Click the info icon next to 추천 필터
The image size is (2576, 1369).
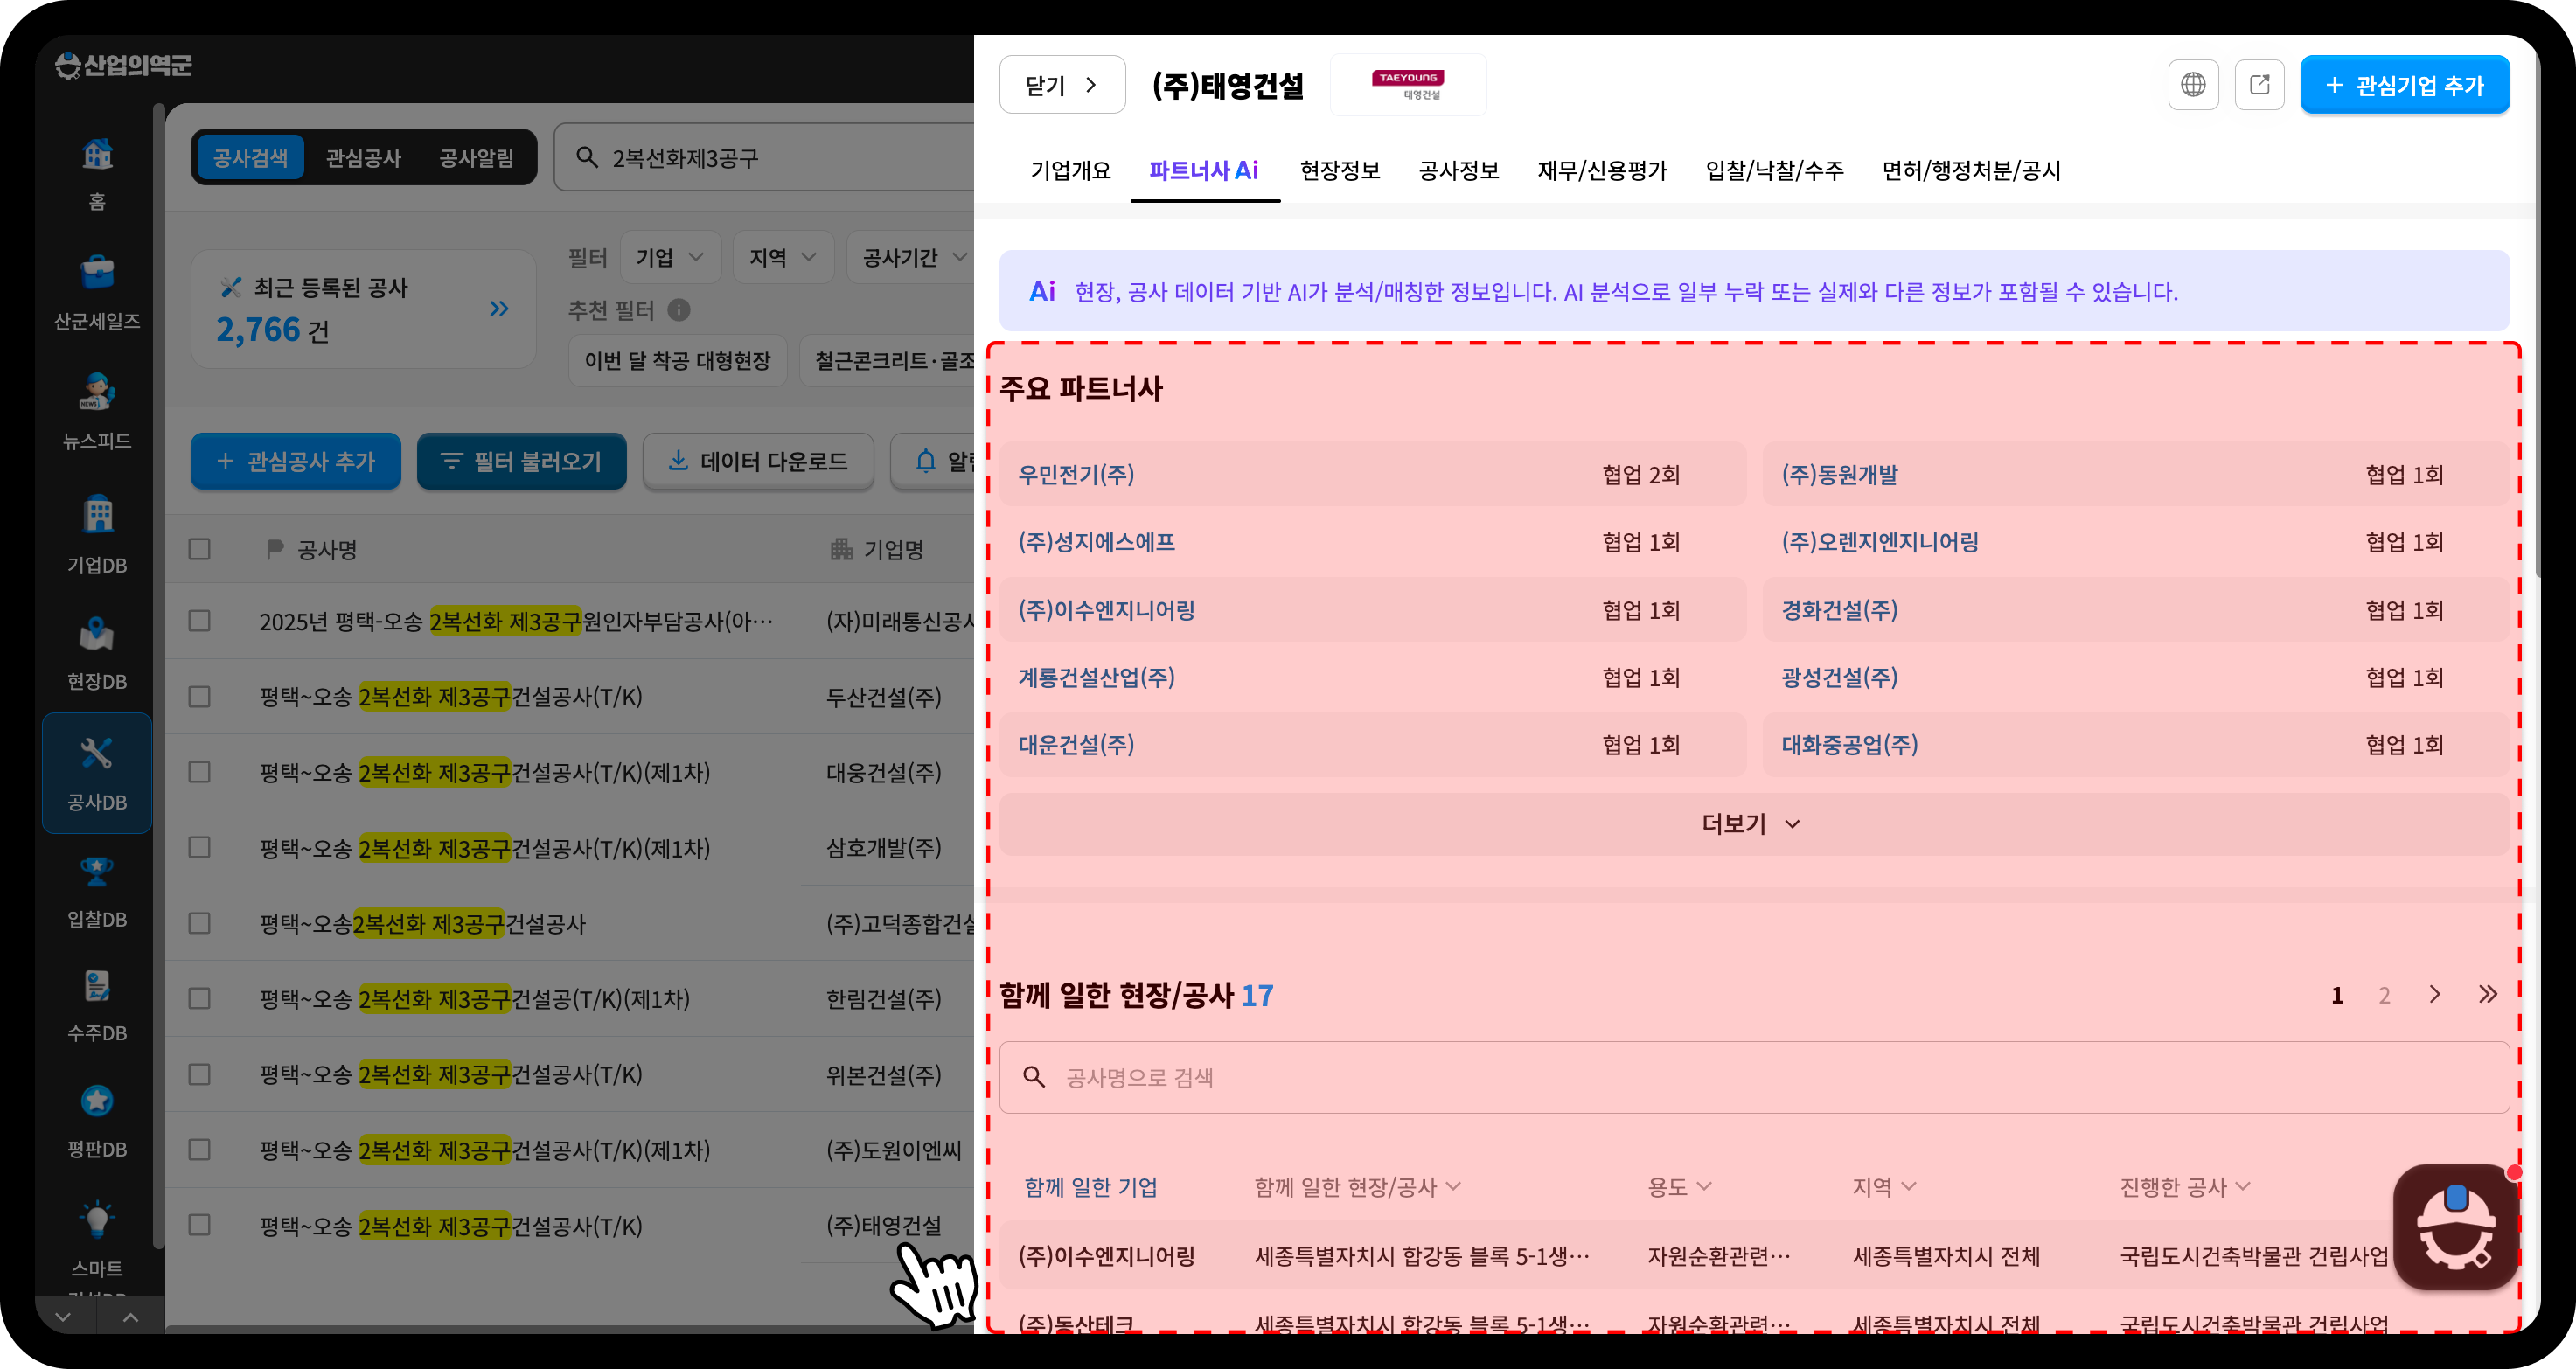tap(679, 310)
